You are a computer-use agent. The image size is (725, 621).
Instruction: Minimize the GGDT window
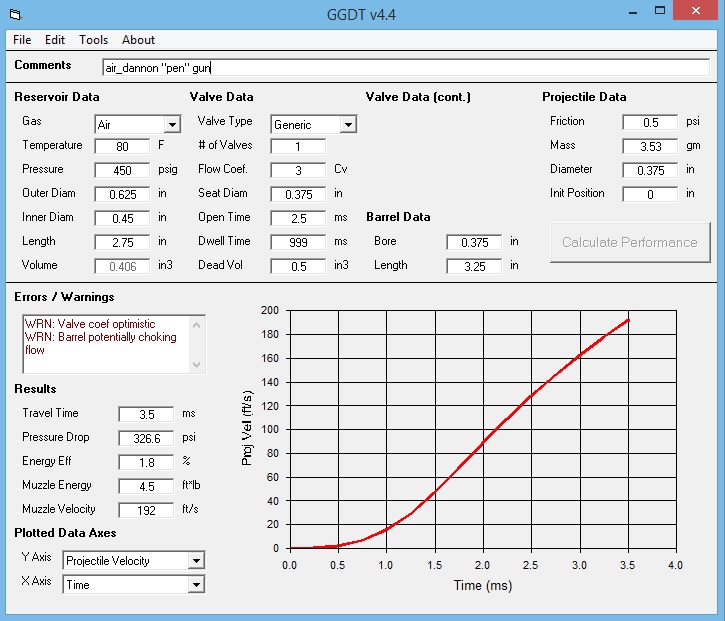[x=632, y=12]
